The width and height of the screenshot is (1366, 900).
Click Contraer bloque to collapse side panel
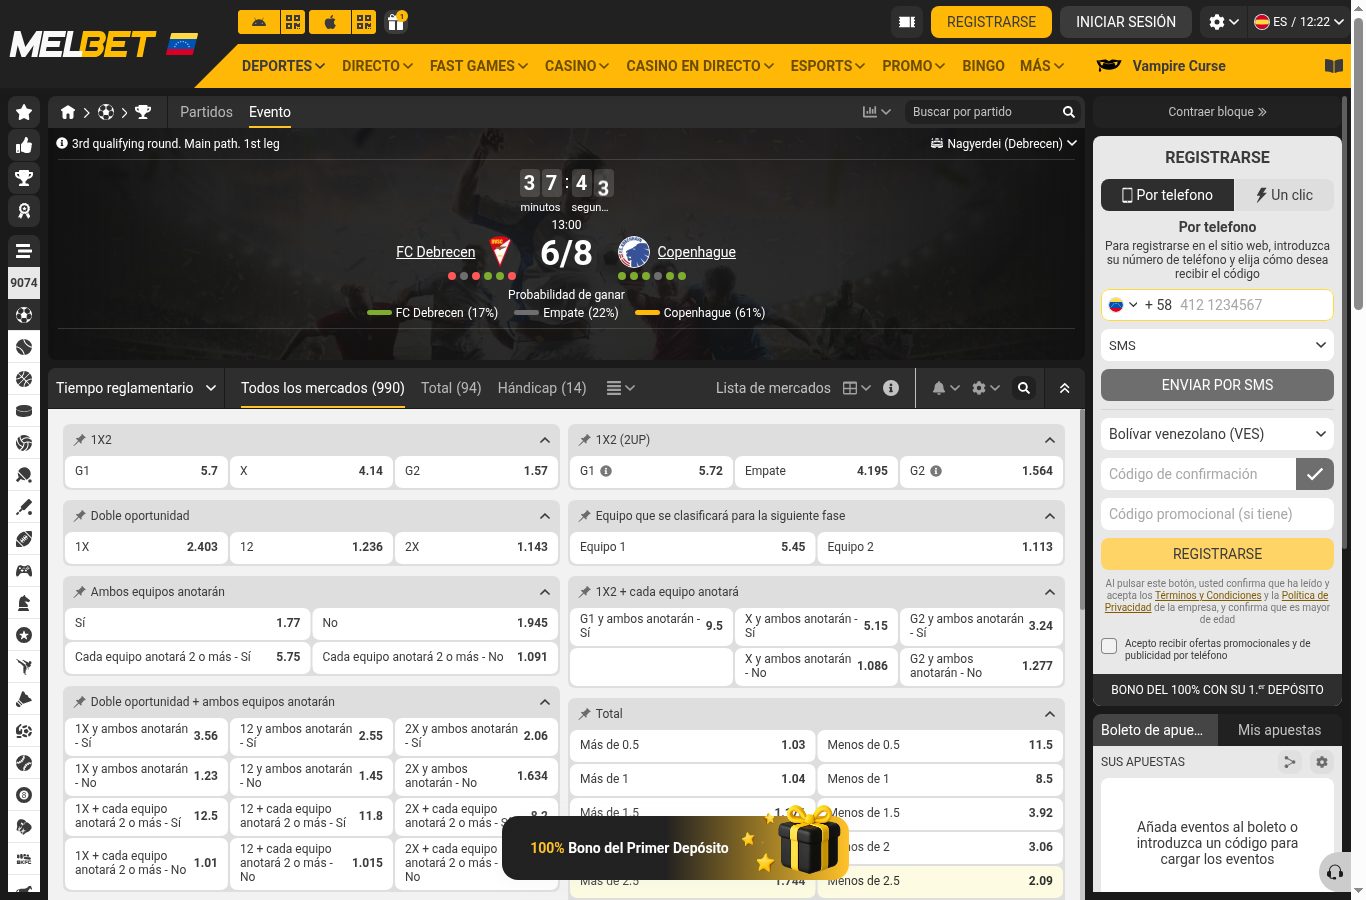tap(1217, 112)
